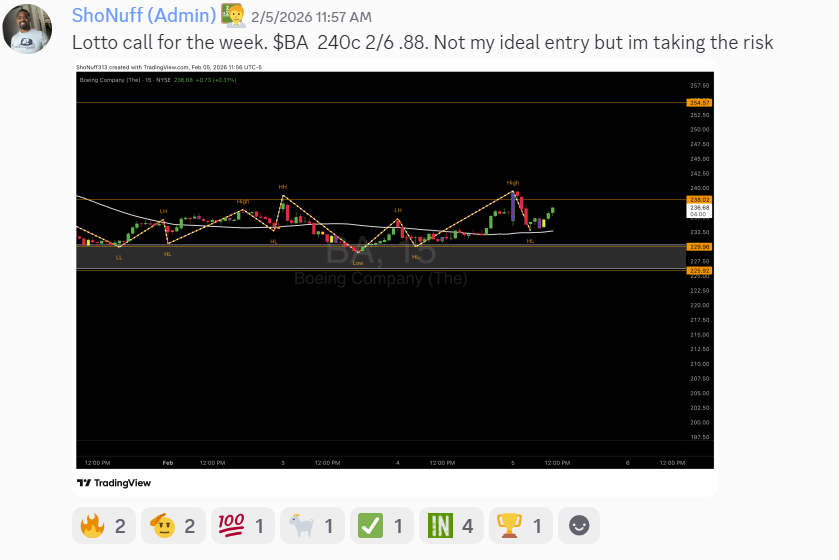Open the BA TradingView chart image
This screenshot has width=839, height=560.
(395, 278)
